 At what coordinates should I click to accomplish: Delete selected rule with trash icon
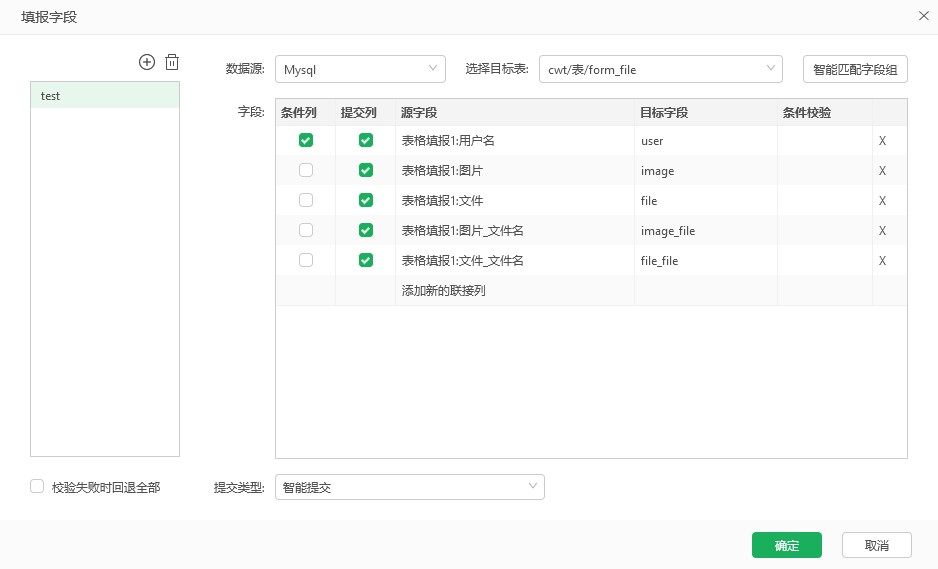tap(172, 62)
